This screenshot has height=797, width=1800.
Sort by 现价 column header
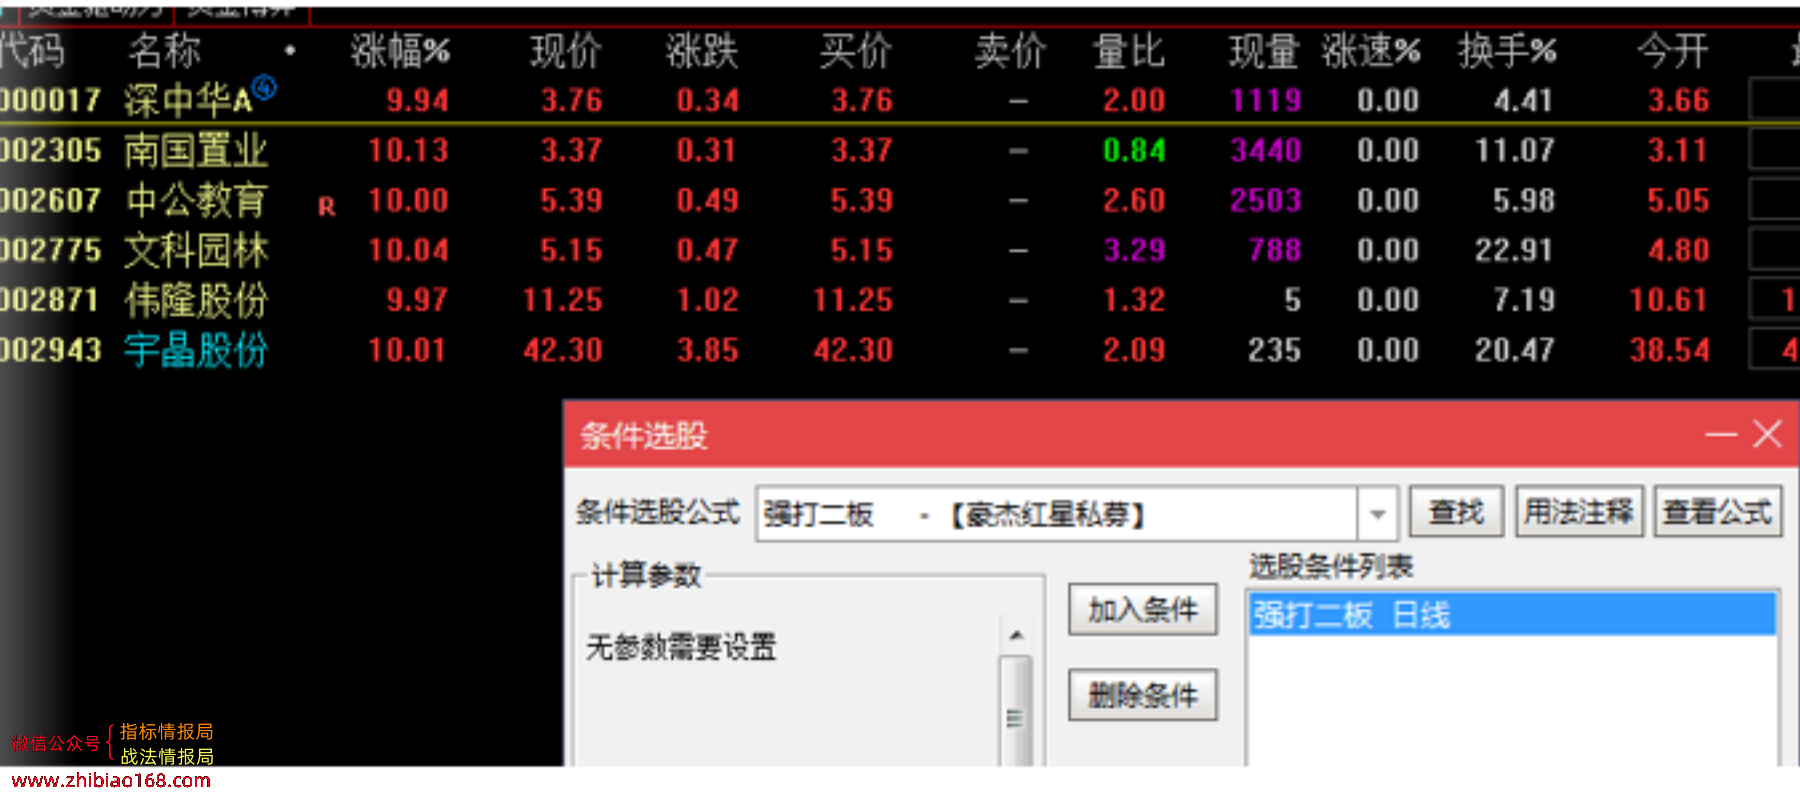pos(566,51)
